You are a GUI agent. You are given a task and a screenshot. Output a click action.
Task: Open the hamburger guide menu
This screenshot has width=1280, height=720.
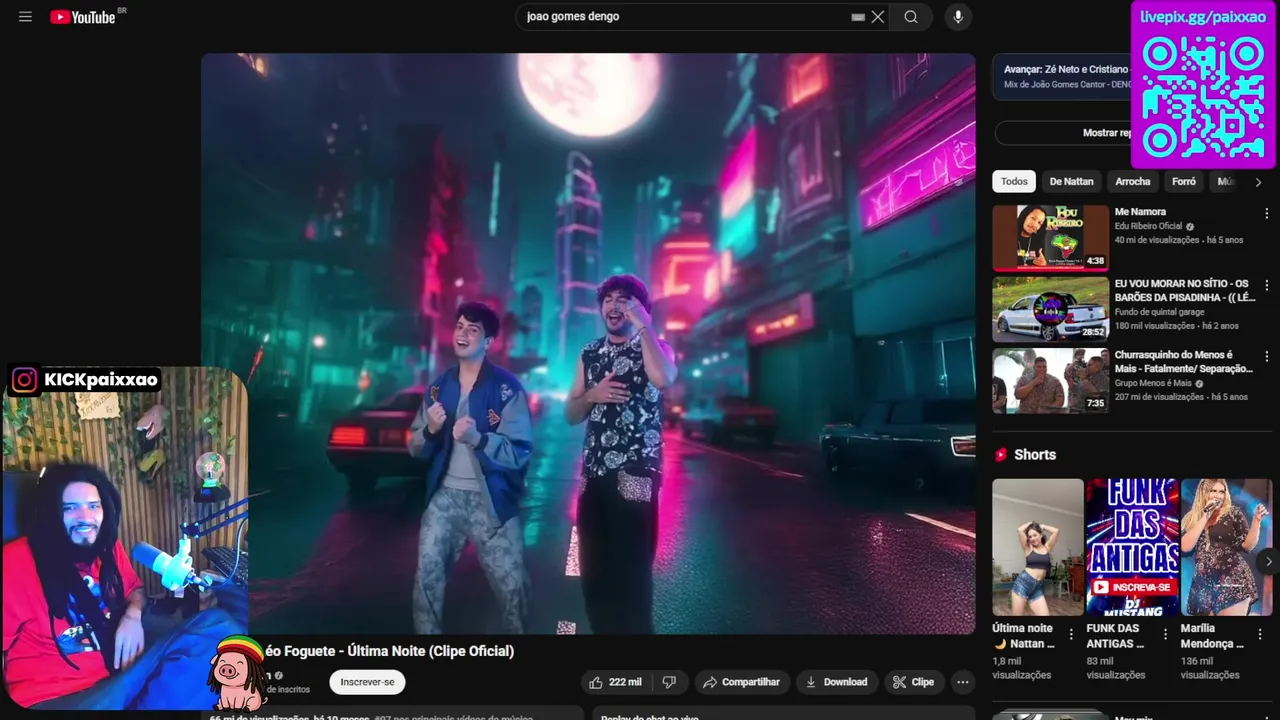click(25, 17)
